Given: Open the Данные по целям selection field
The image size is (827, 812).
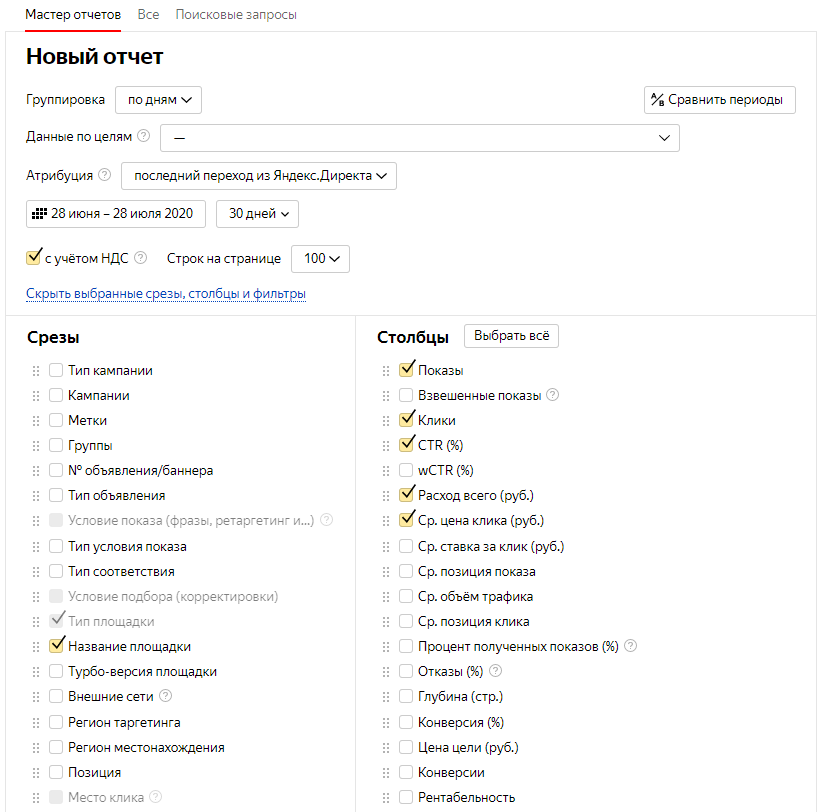Looking at the screenshot, I should 420,138.
